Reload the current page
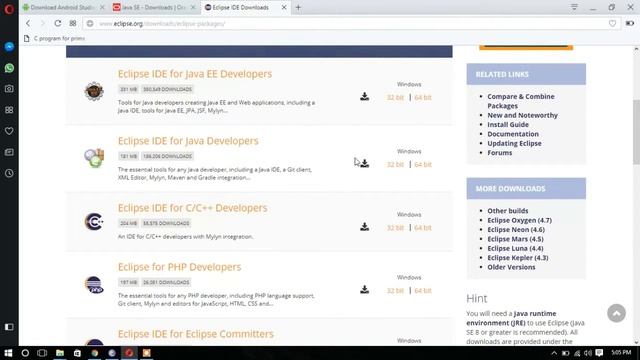640x360 pixels. 58,23
